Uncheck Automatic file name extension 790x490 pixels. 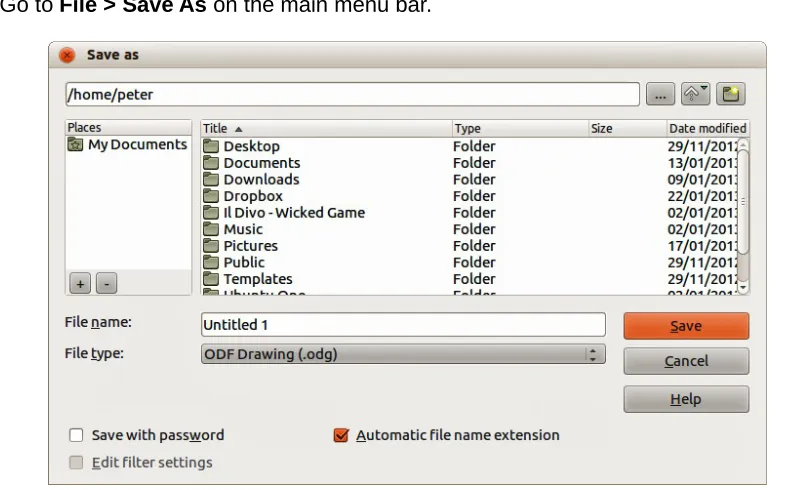click(341, 435)
